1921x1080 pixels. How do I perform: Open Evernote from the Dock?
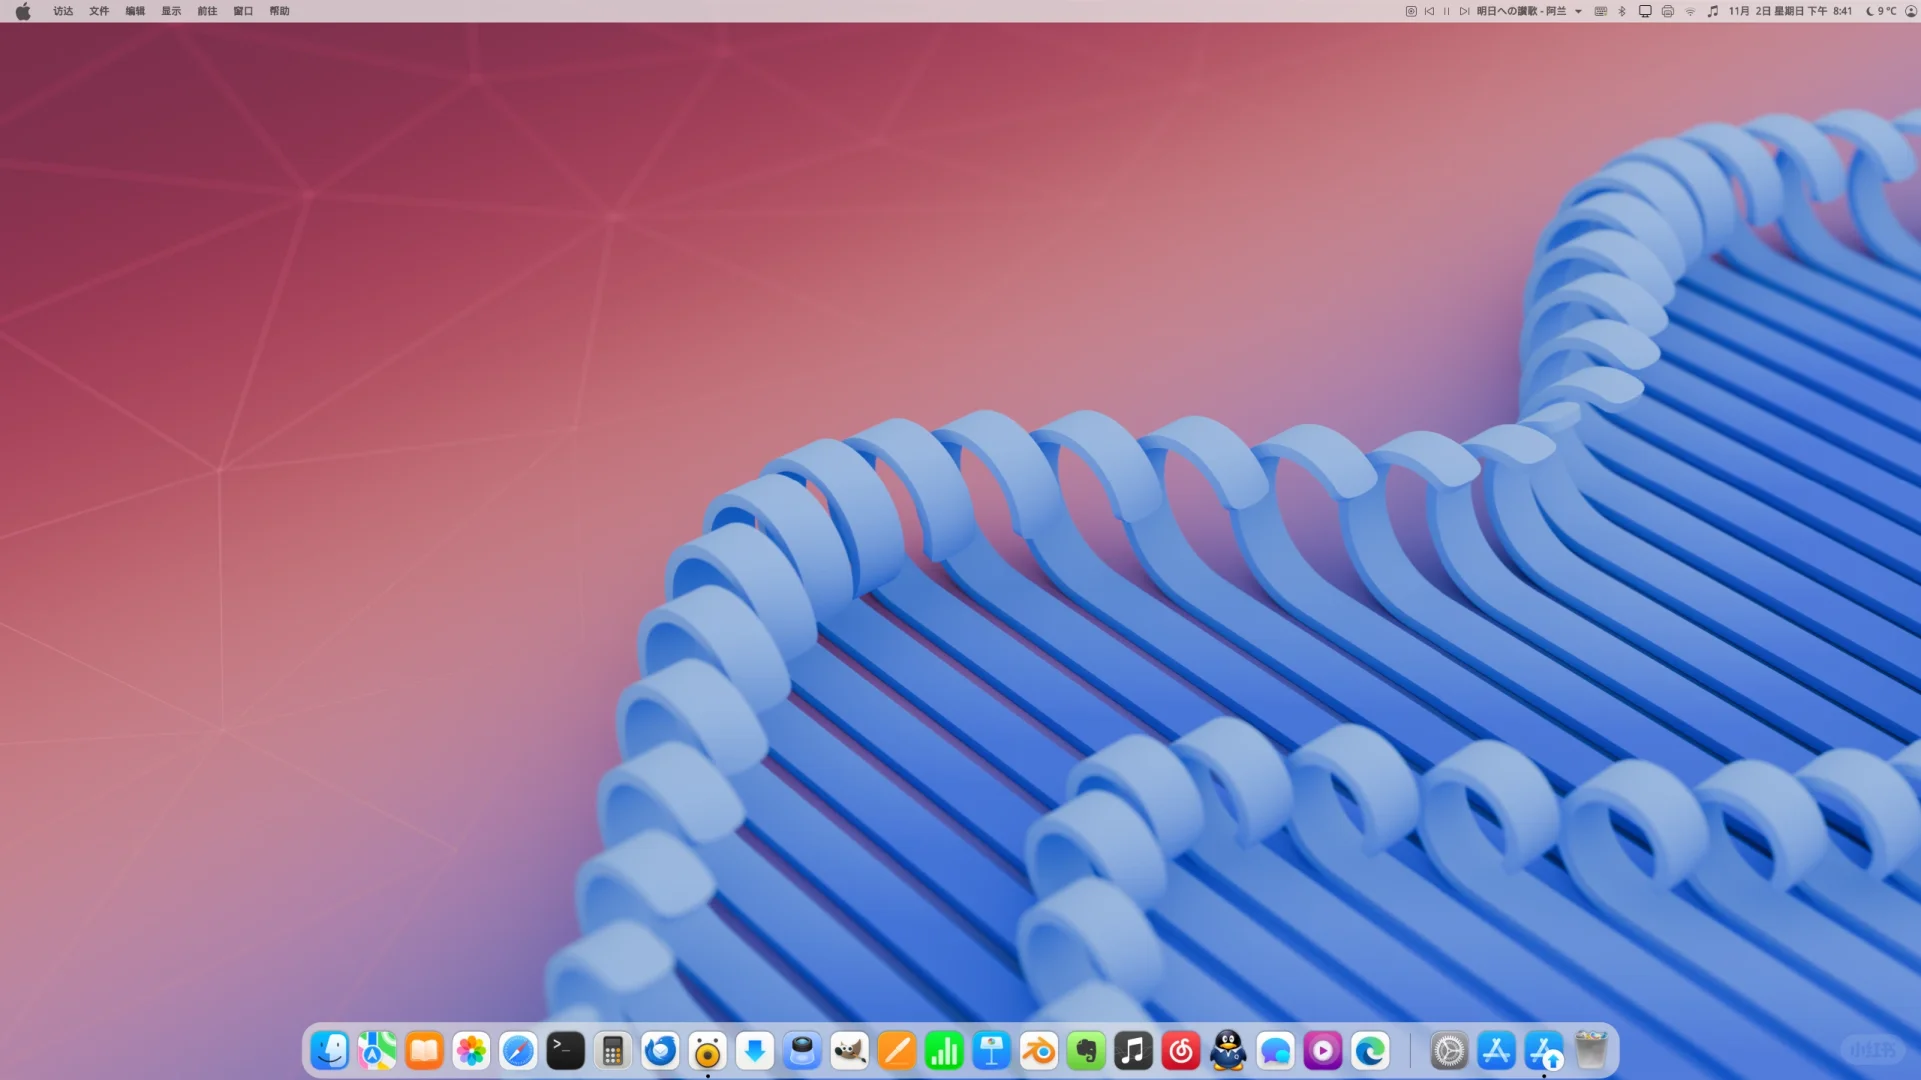[1084, 1051]
